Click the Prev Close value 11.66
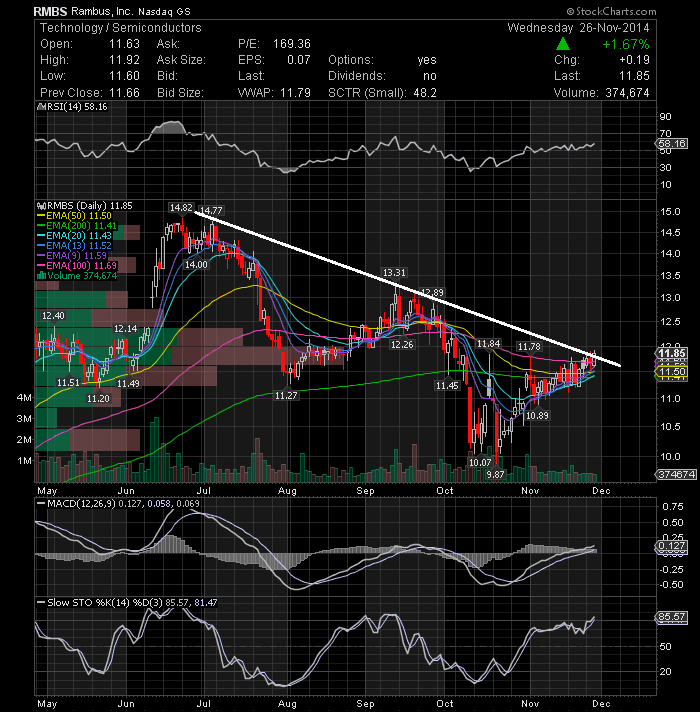Viewport: 700px width, 712px height. [124, 93]
